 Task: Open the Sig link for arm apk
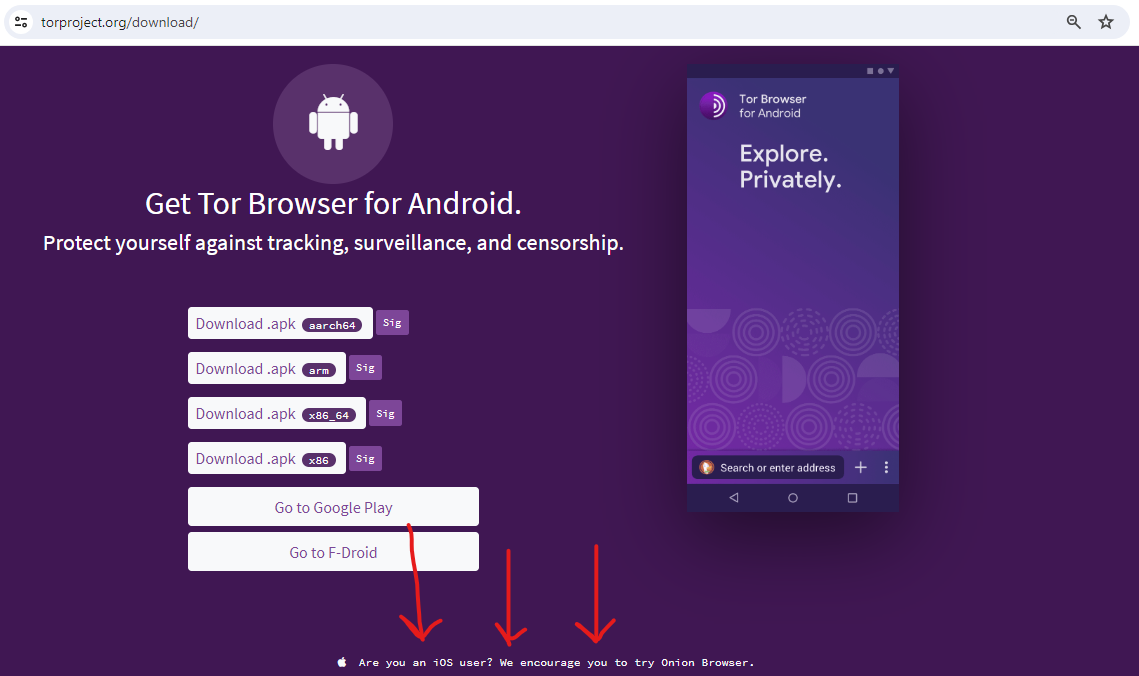coord(365,367)
